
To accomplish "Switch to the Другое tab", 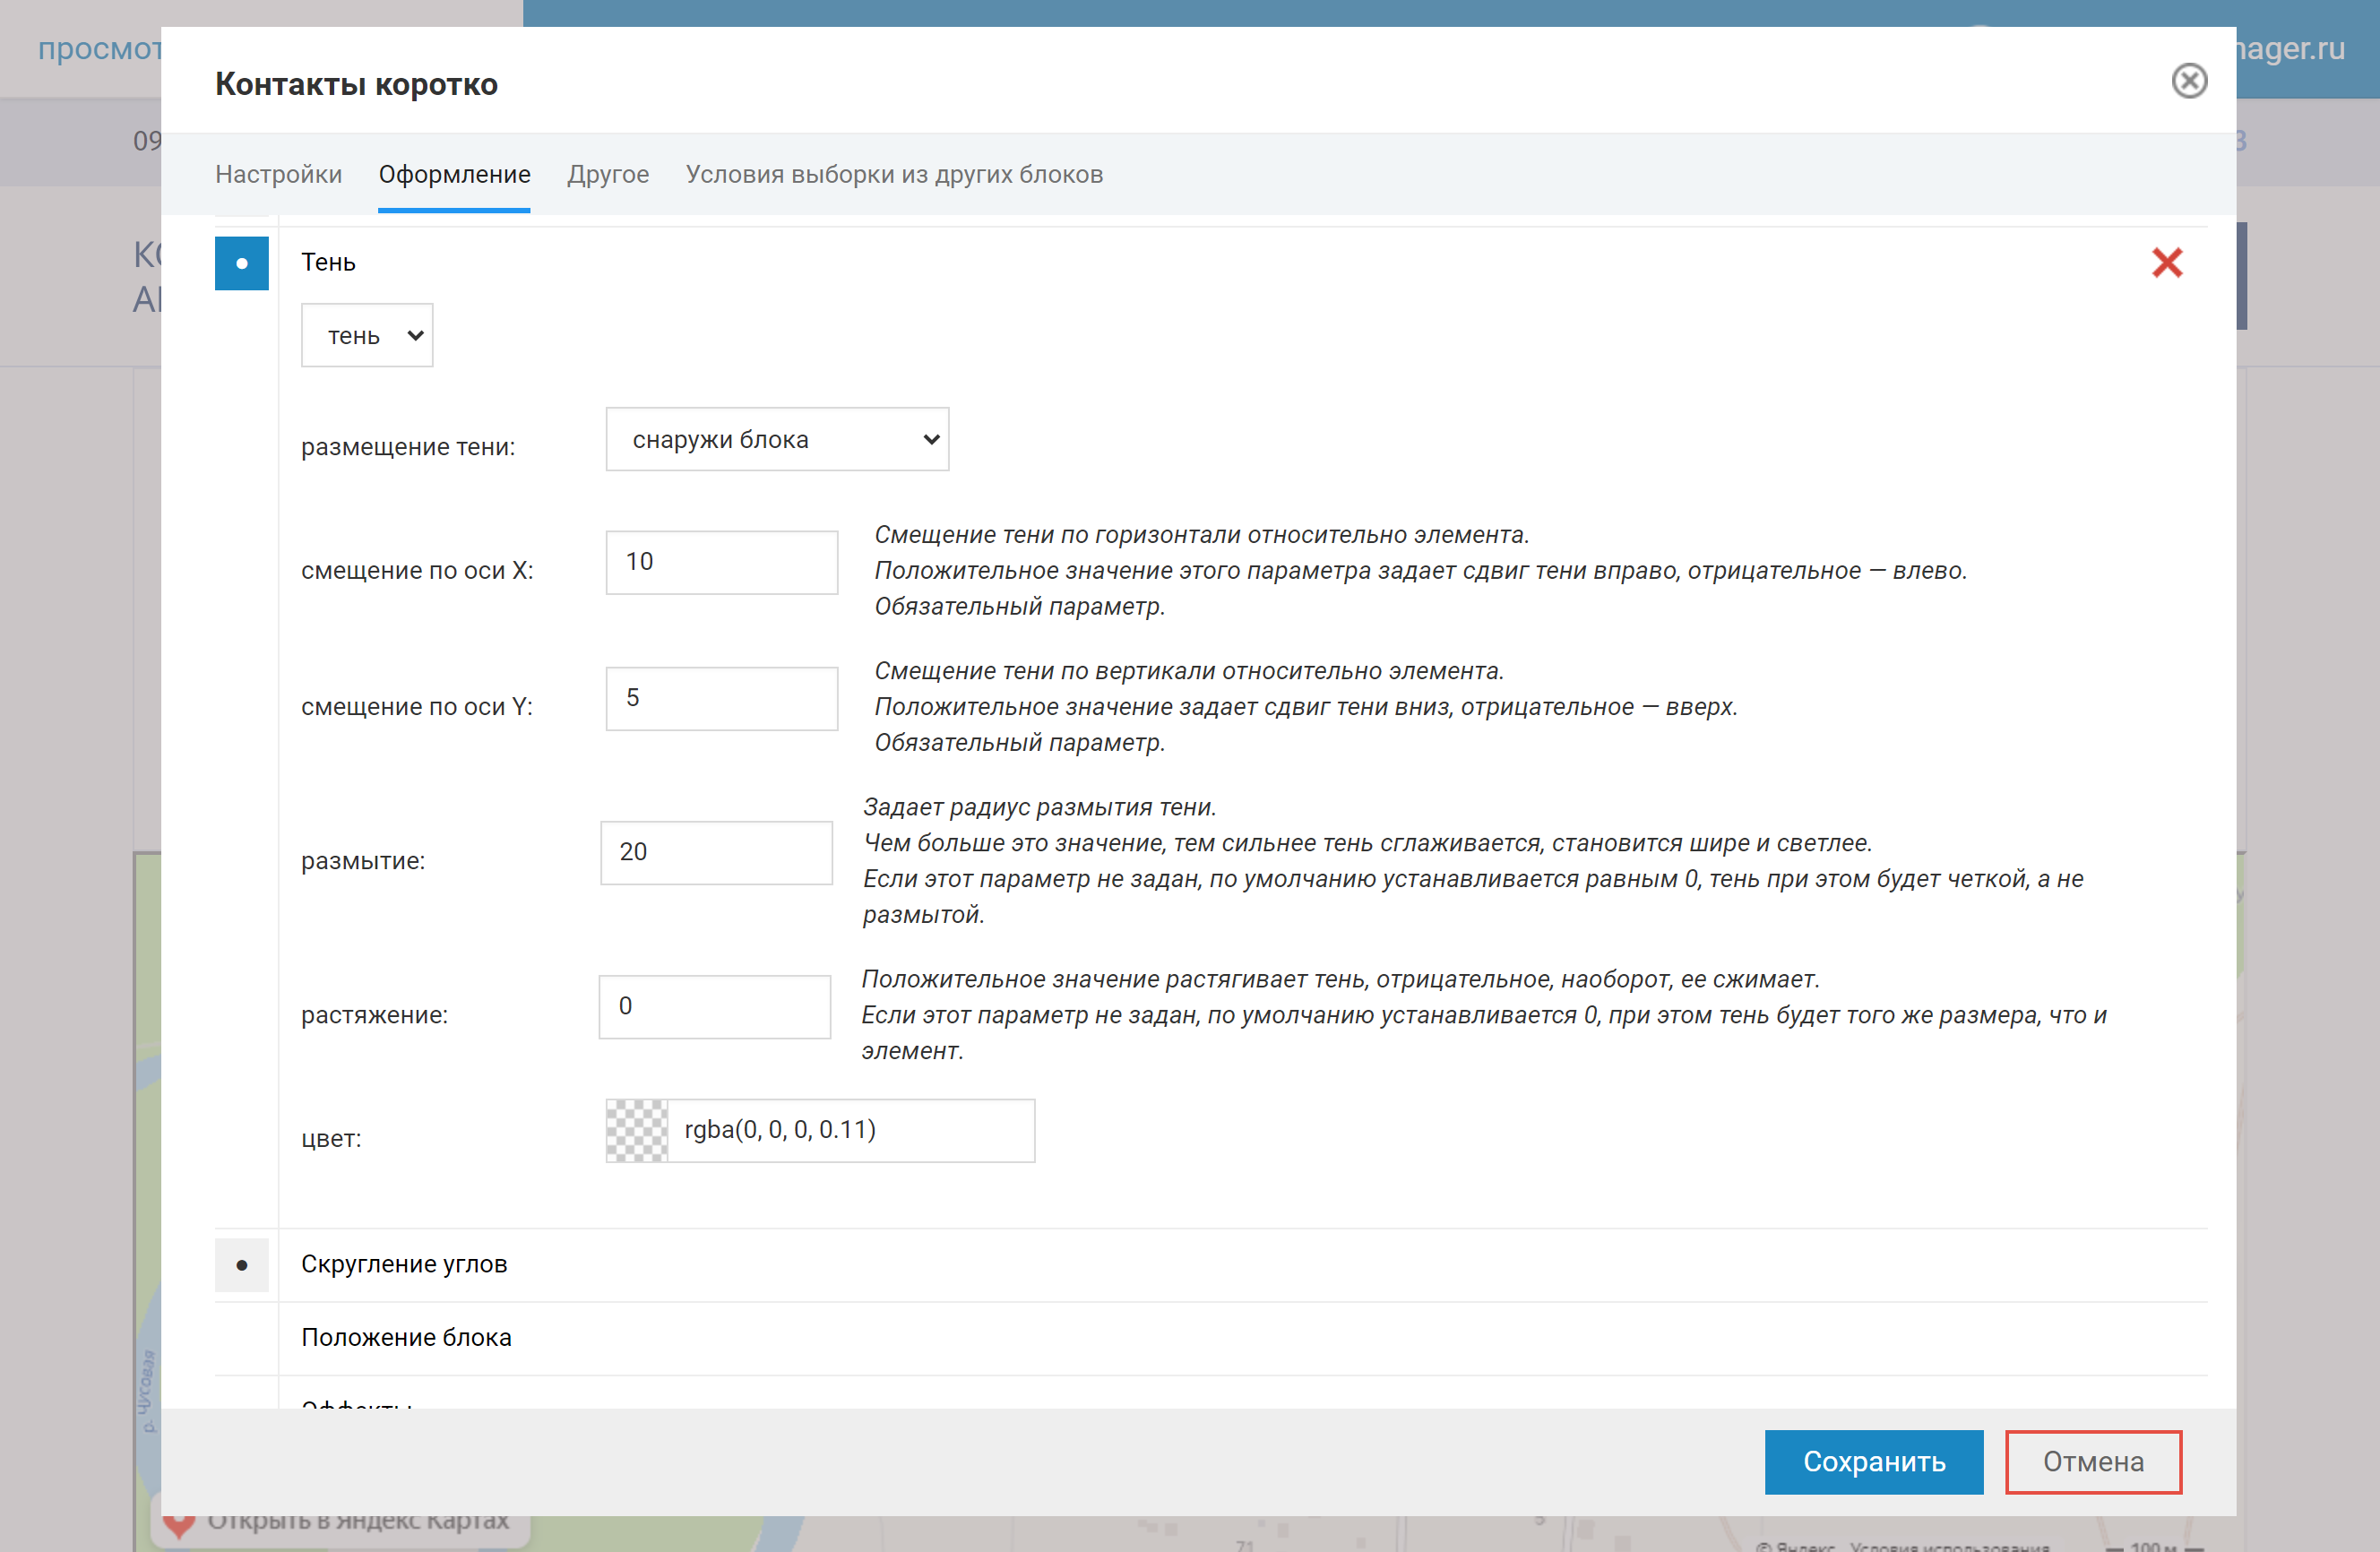I will [x=608, y=174].
